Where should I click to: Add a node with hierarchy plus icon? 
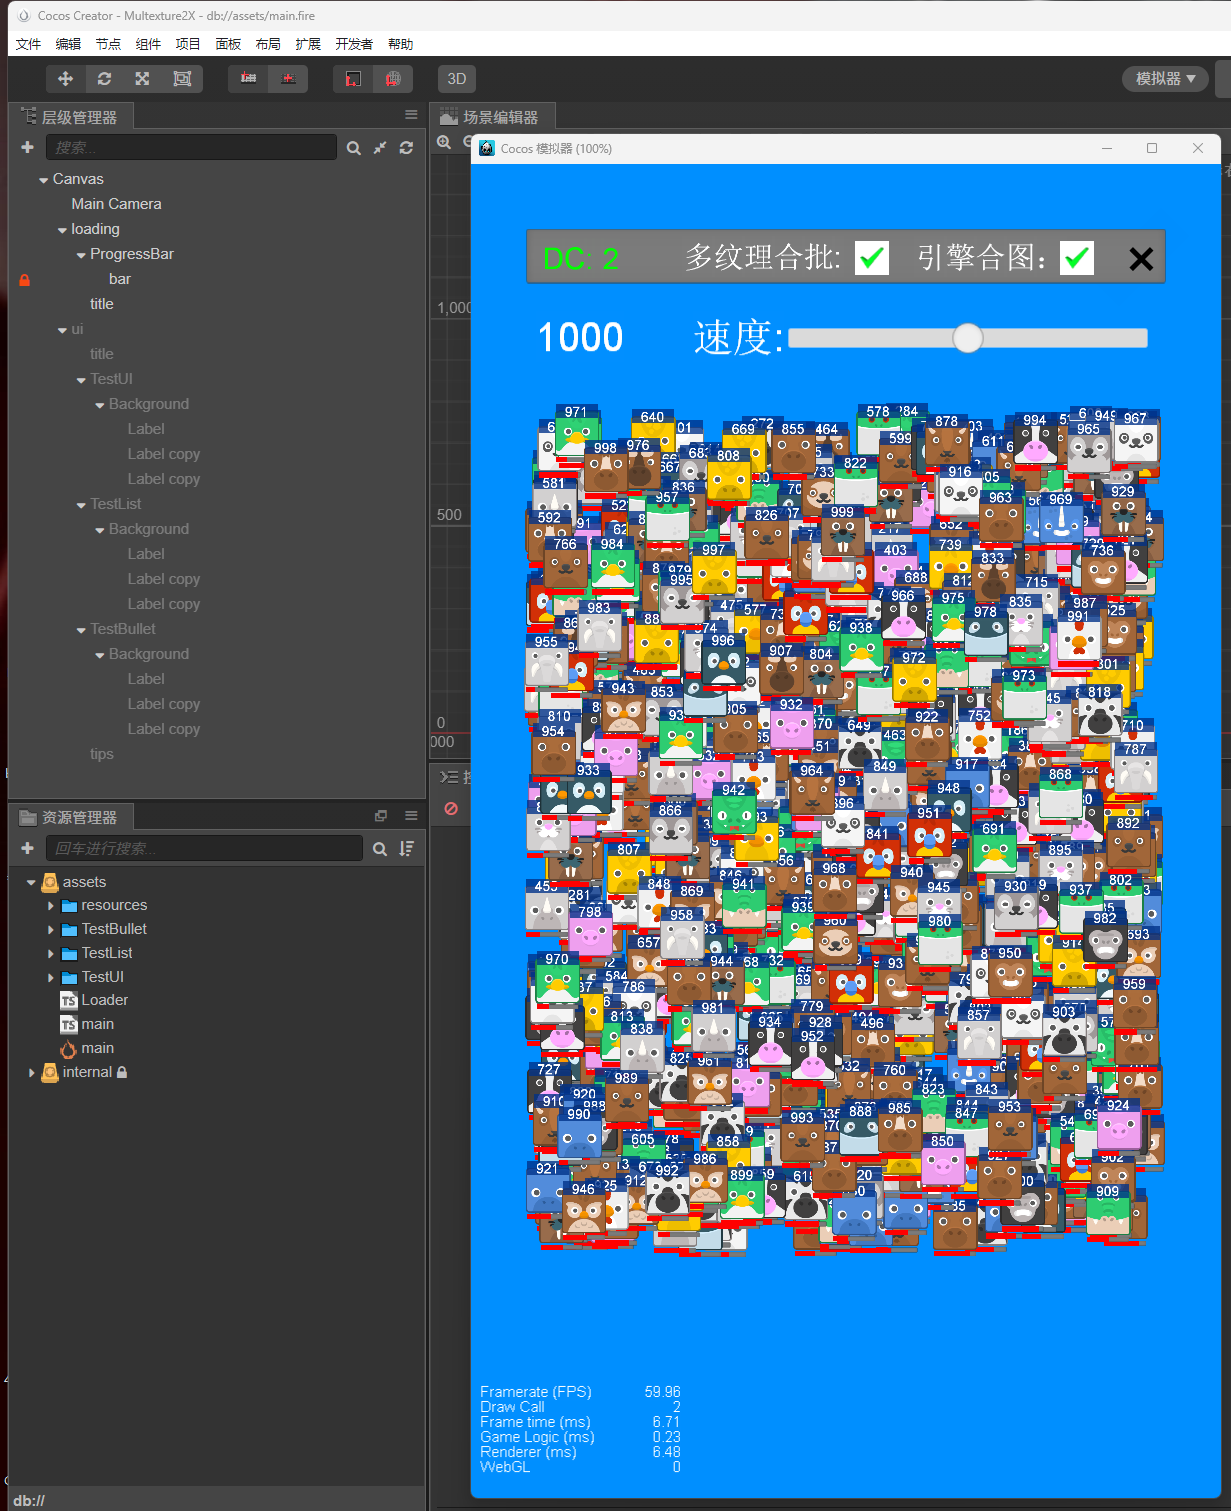[x=27, y=147]
